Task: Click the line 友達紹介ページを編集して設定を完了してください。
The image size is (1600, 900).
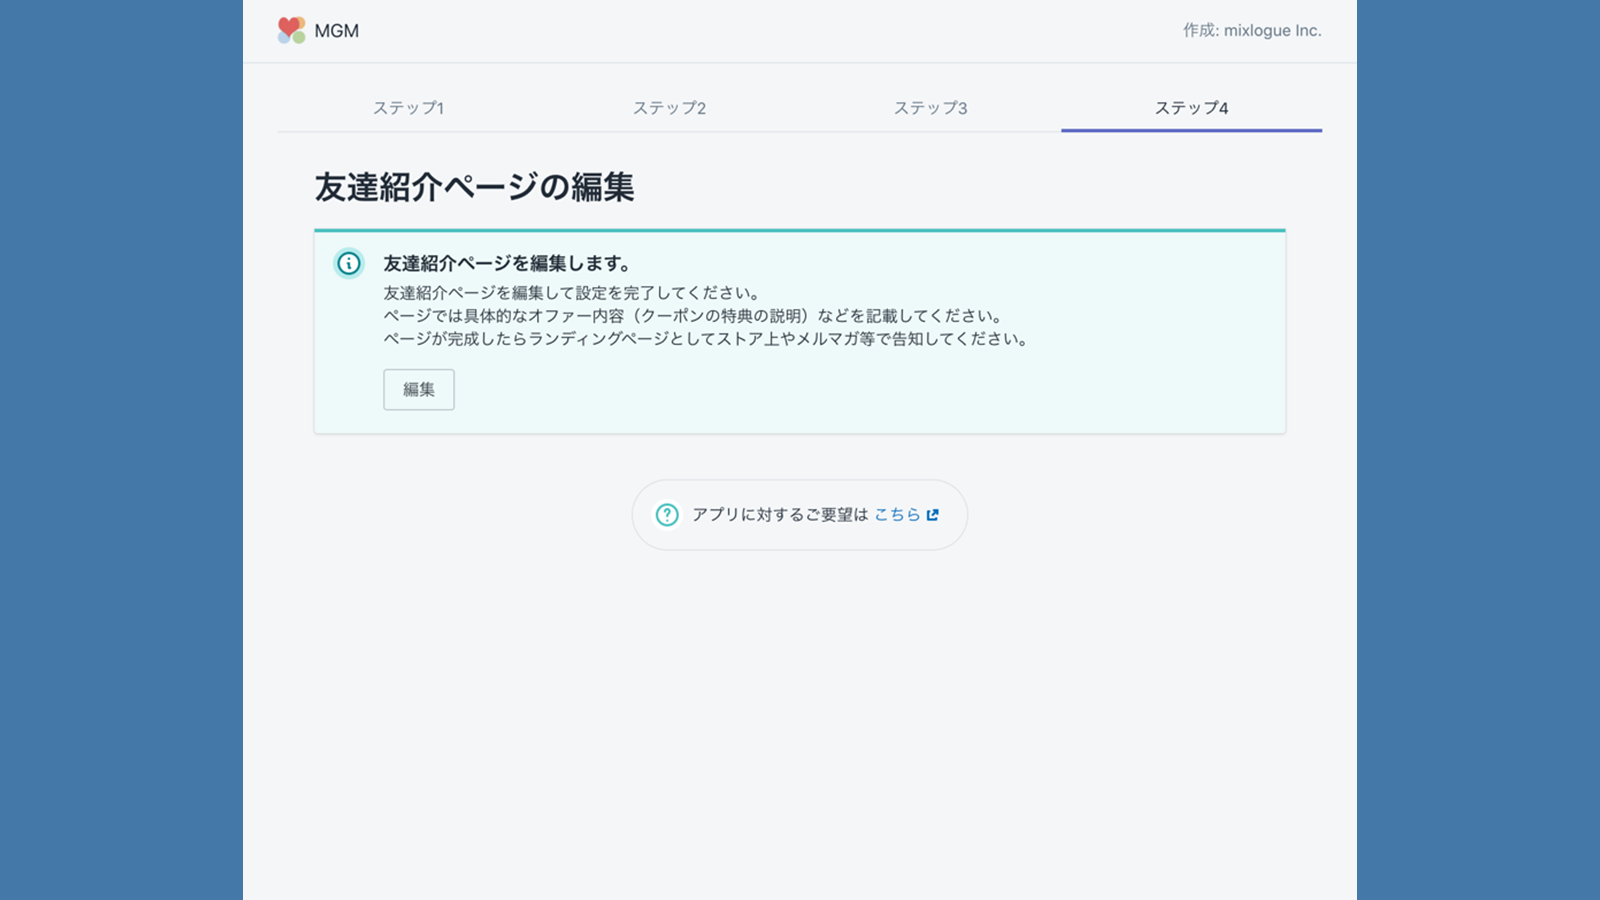Action: [x=573, y=293]
